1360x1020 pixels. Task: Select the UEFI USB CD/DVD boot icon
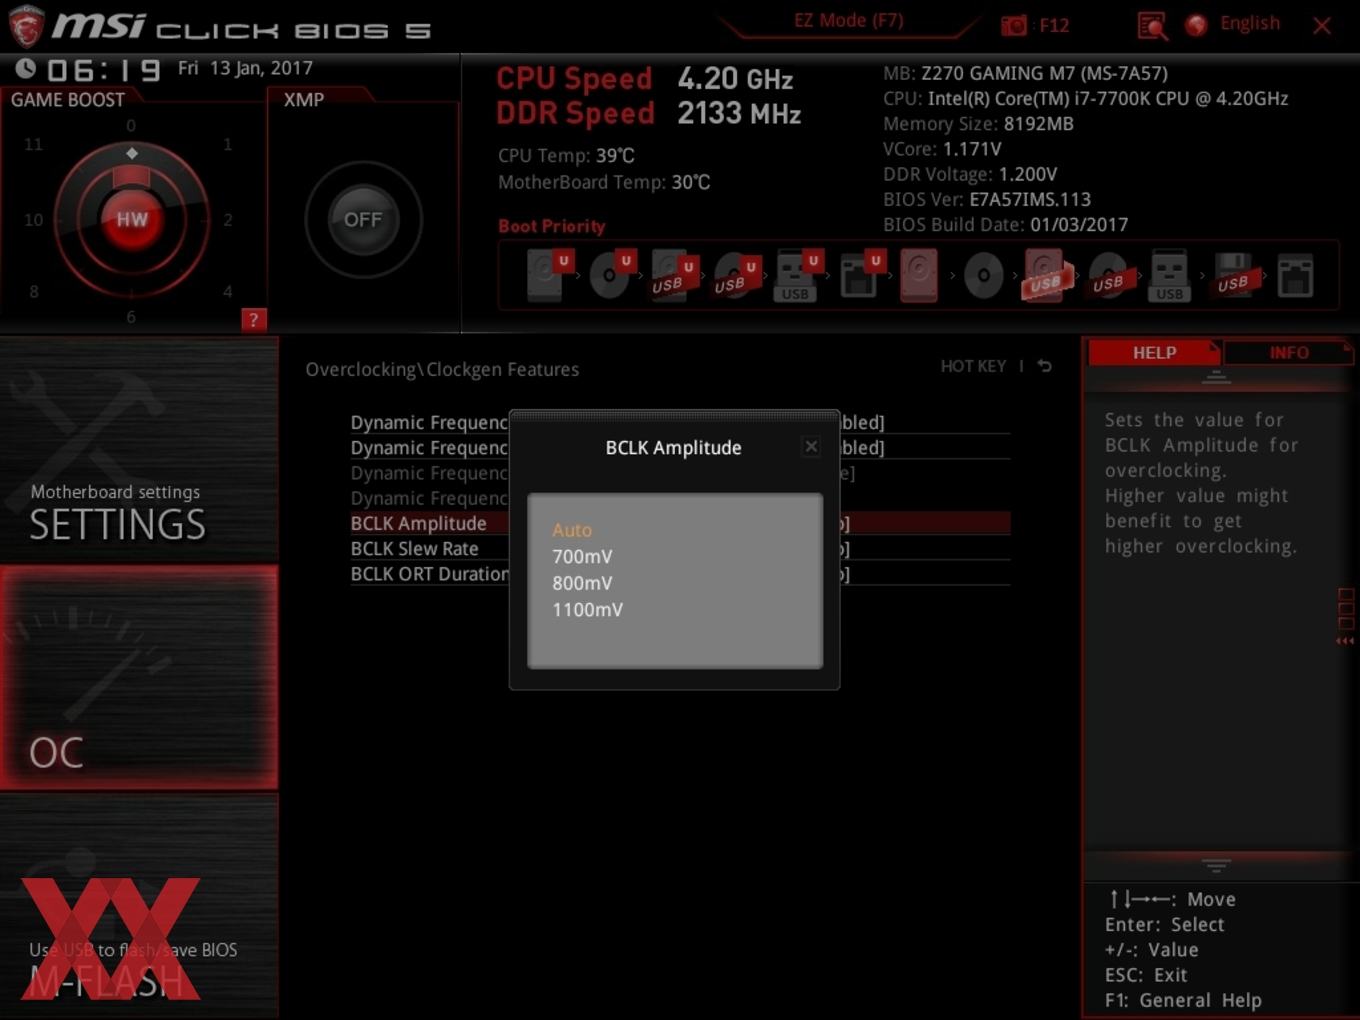(x=735, y=274)
